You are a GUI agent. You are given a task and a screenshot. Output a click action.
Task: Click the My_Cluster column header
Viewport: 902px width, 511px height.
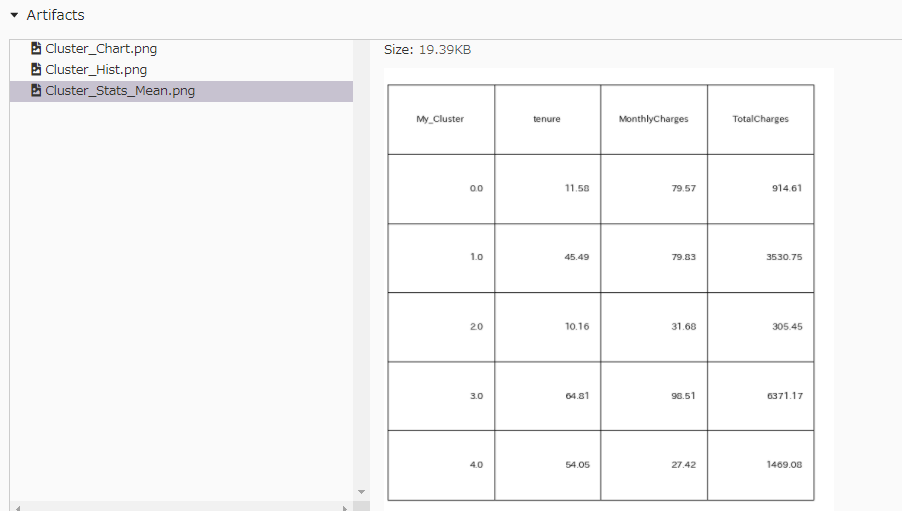tap(440, 119)
